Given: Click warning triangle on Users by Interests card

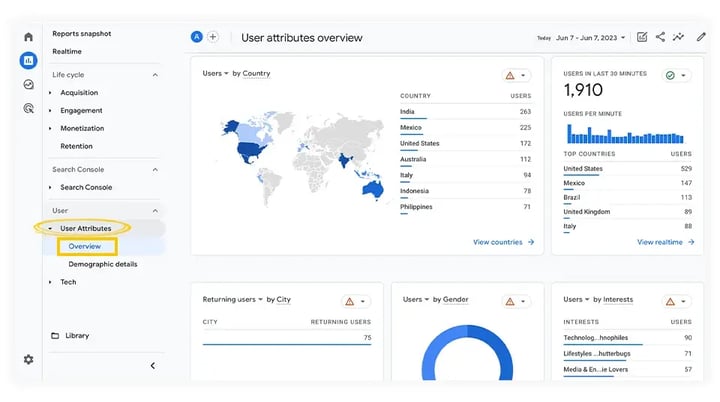Looking at the screenshot, I should point(670,301).
